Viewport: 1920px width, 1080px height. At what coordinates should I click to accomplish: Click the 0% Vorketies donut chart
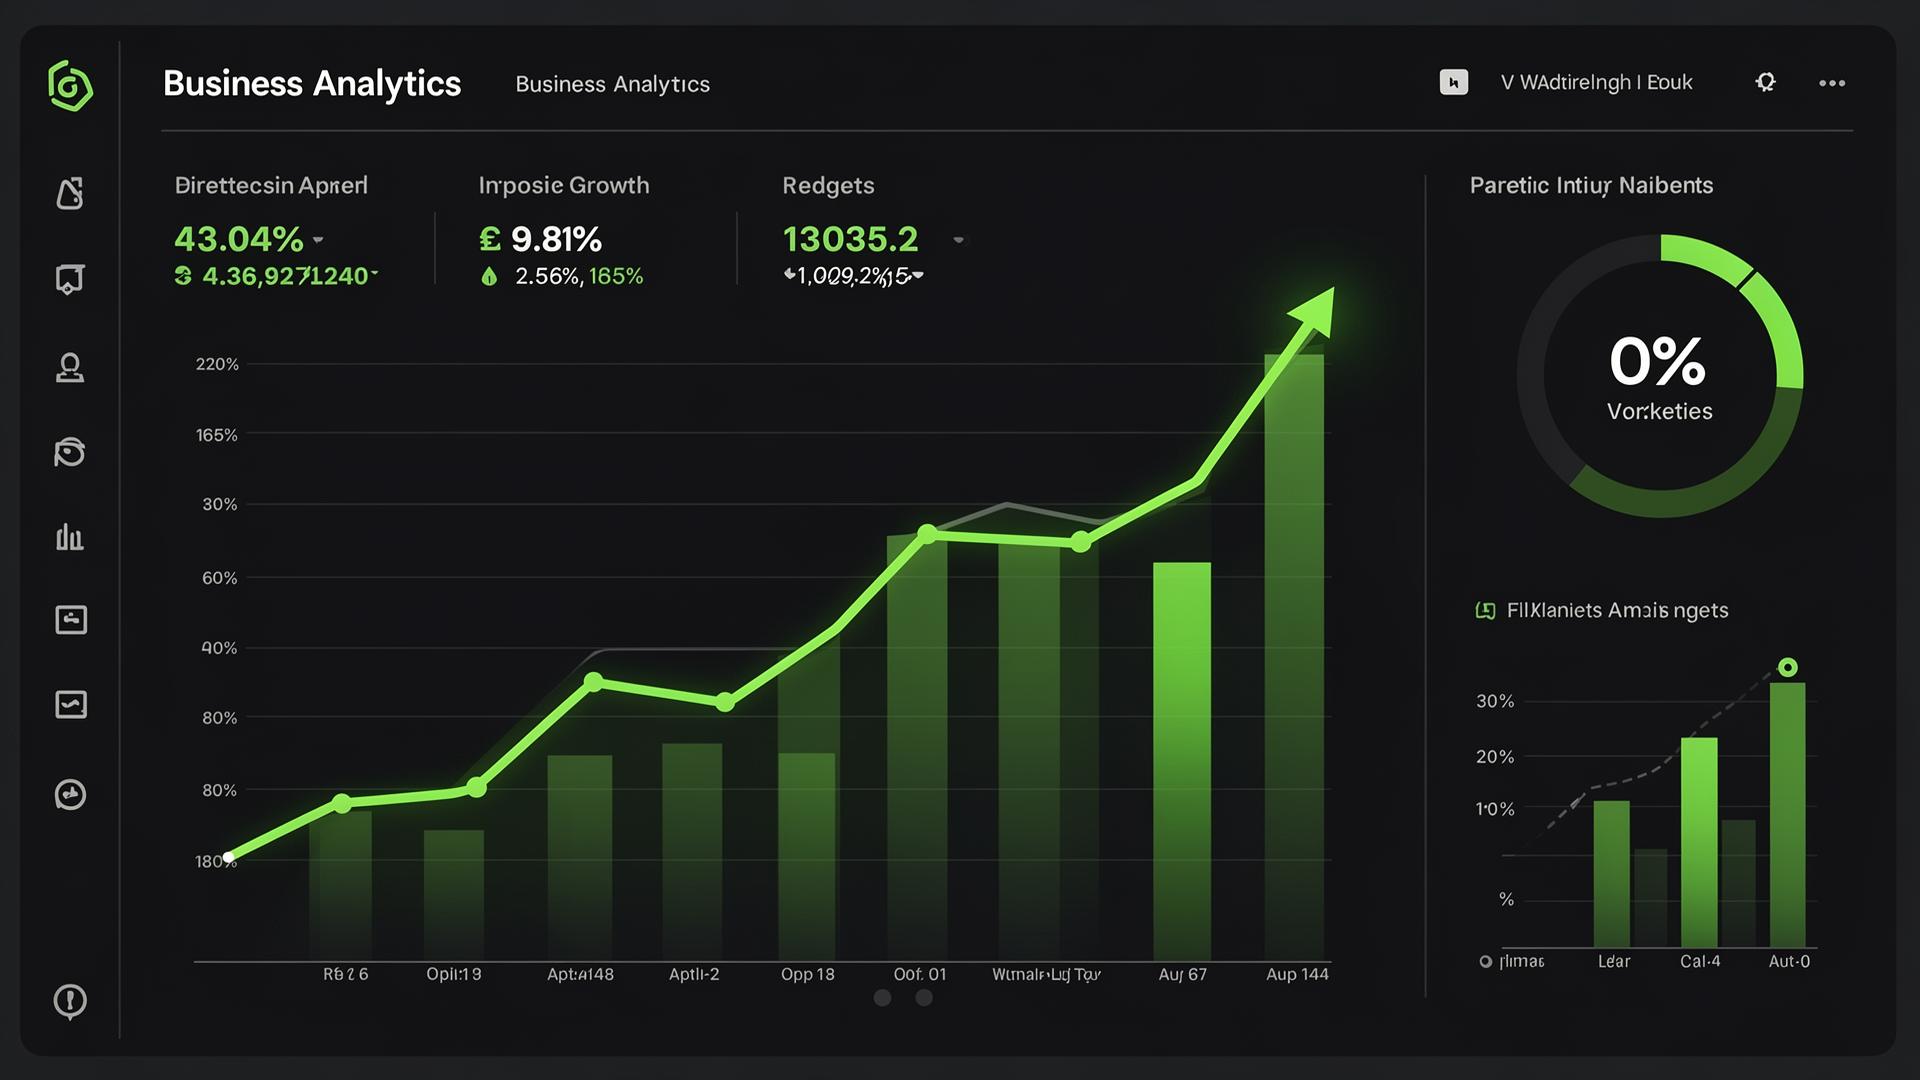1660,376
